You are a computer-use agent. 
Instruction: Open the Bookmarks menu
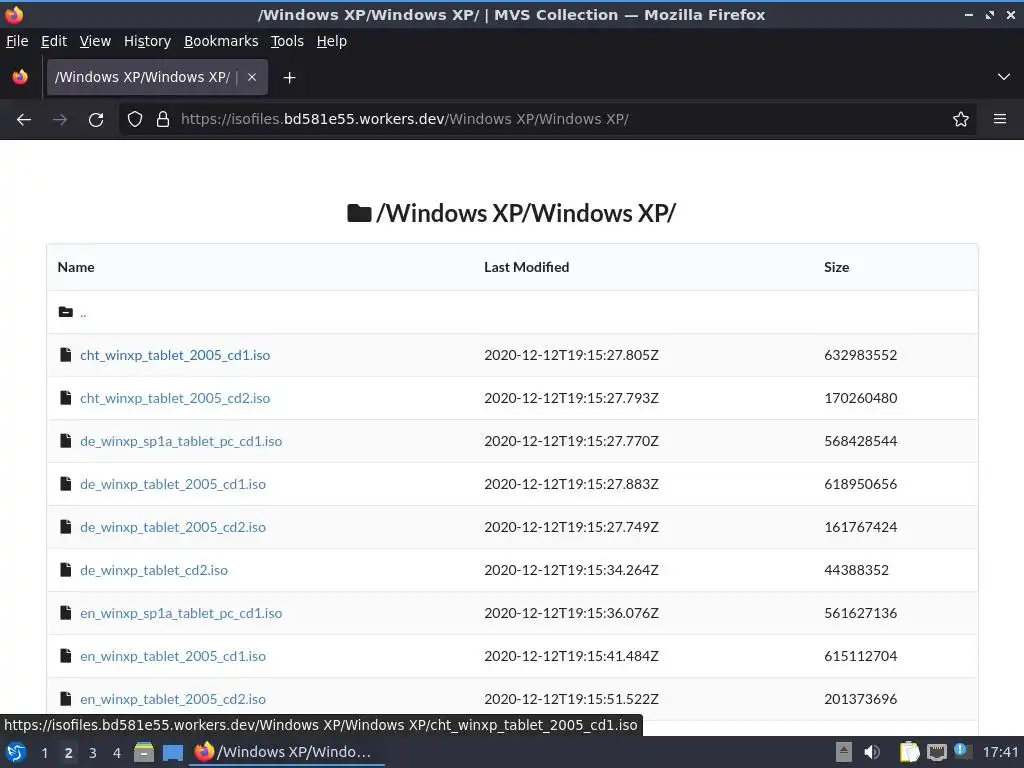221,41
